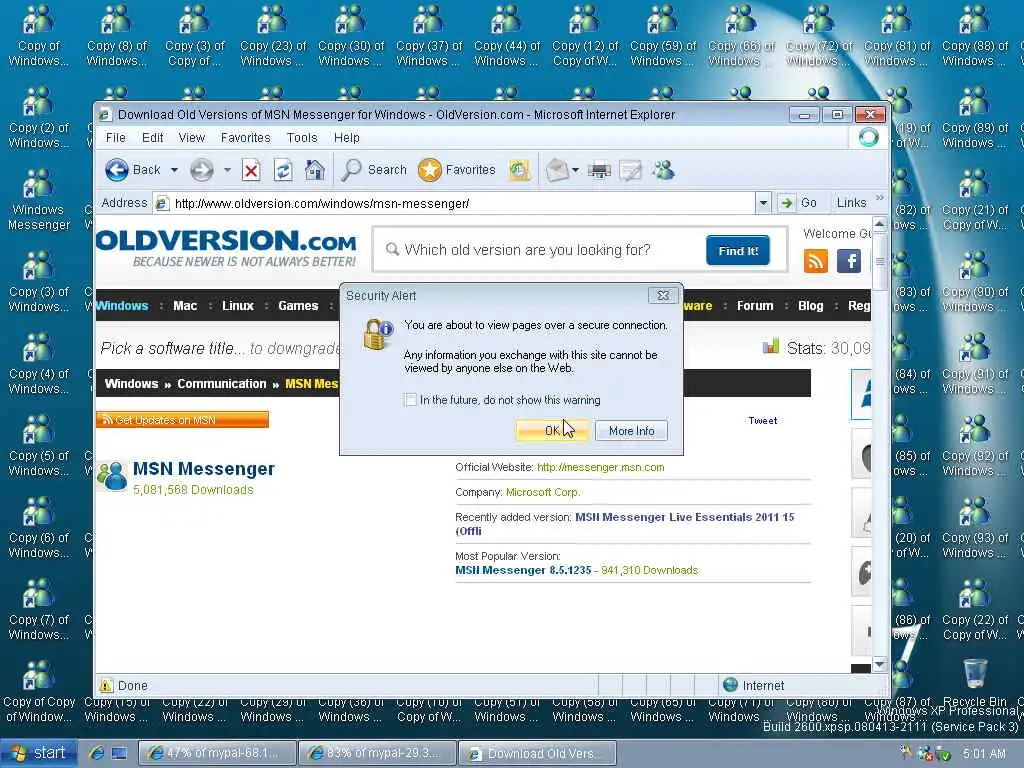Launch Internet Explorer from quick launch

tap(96, 753)
